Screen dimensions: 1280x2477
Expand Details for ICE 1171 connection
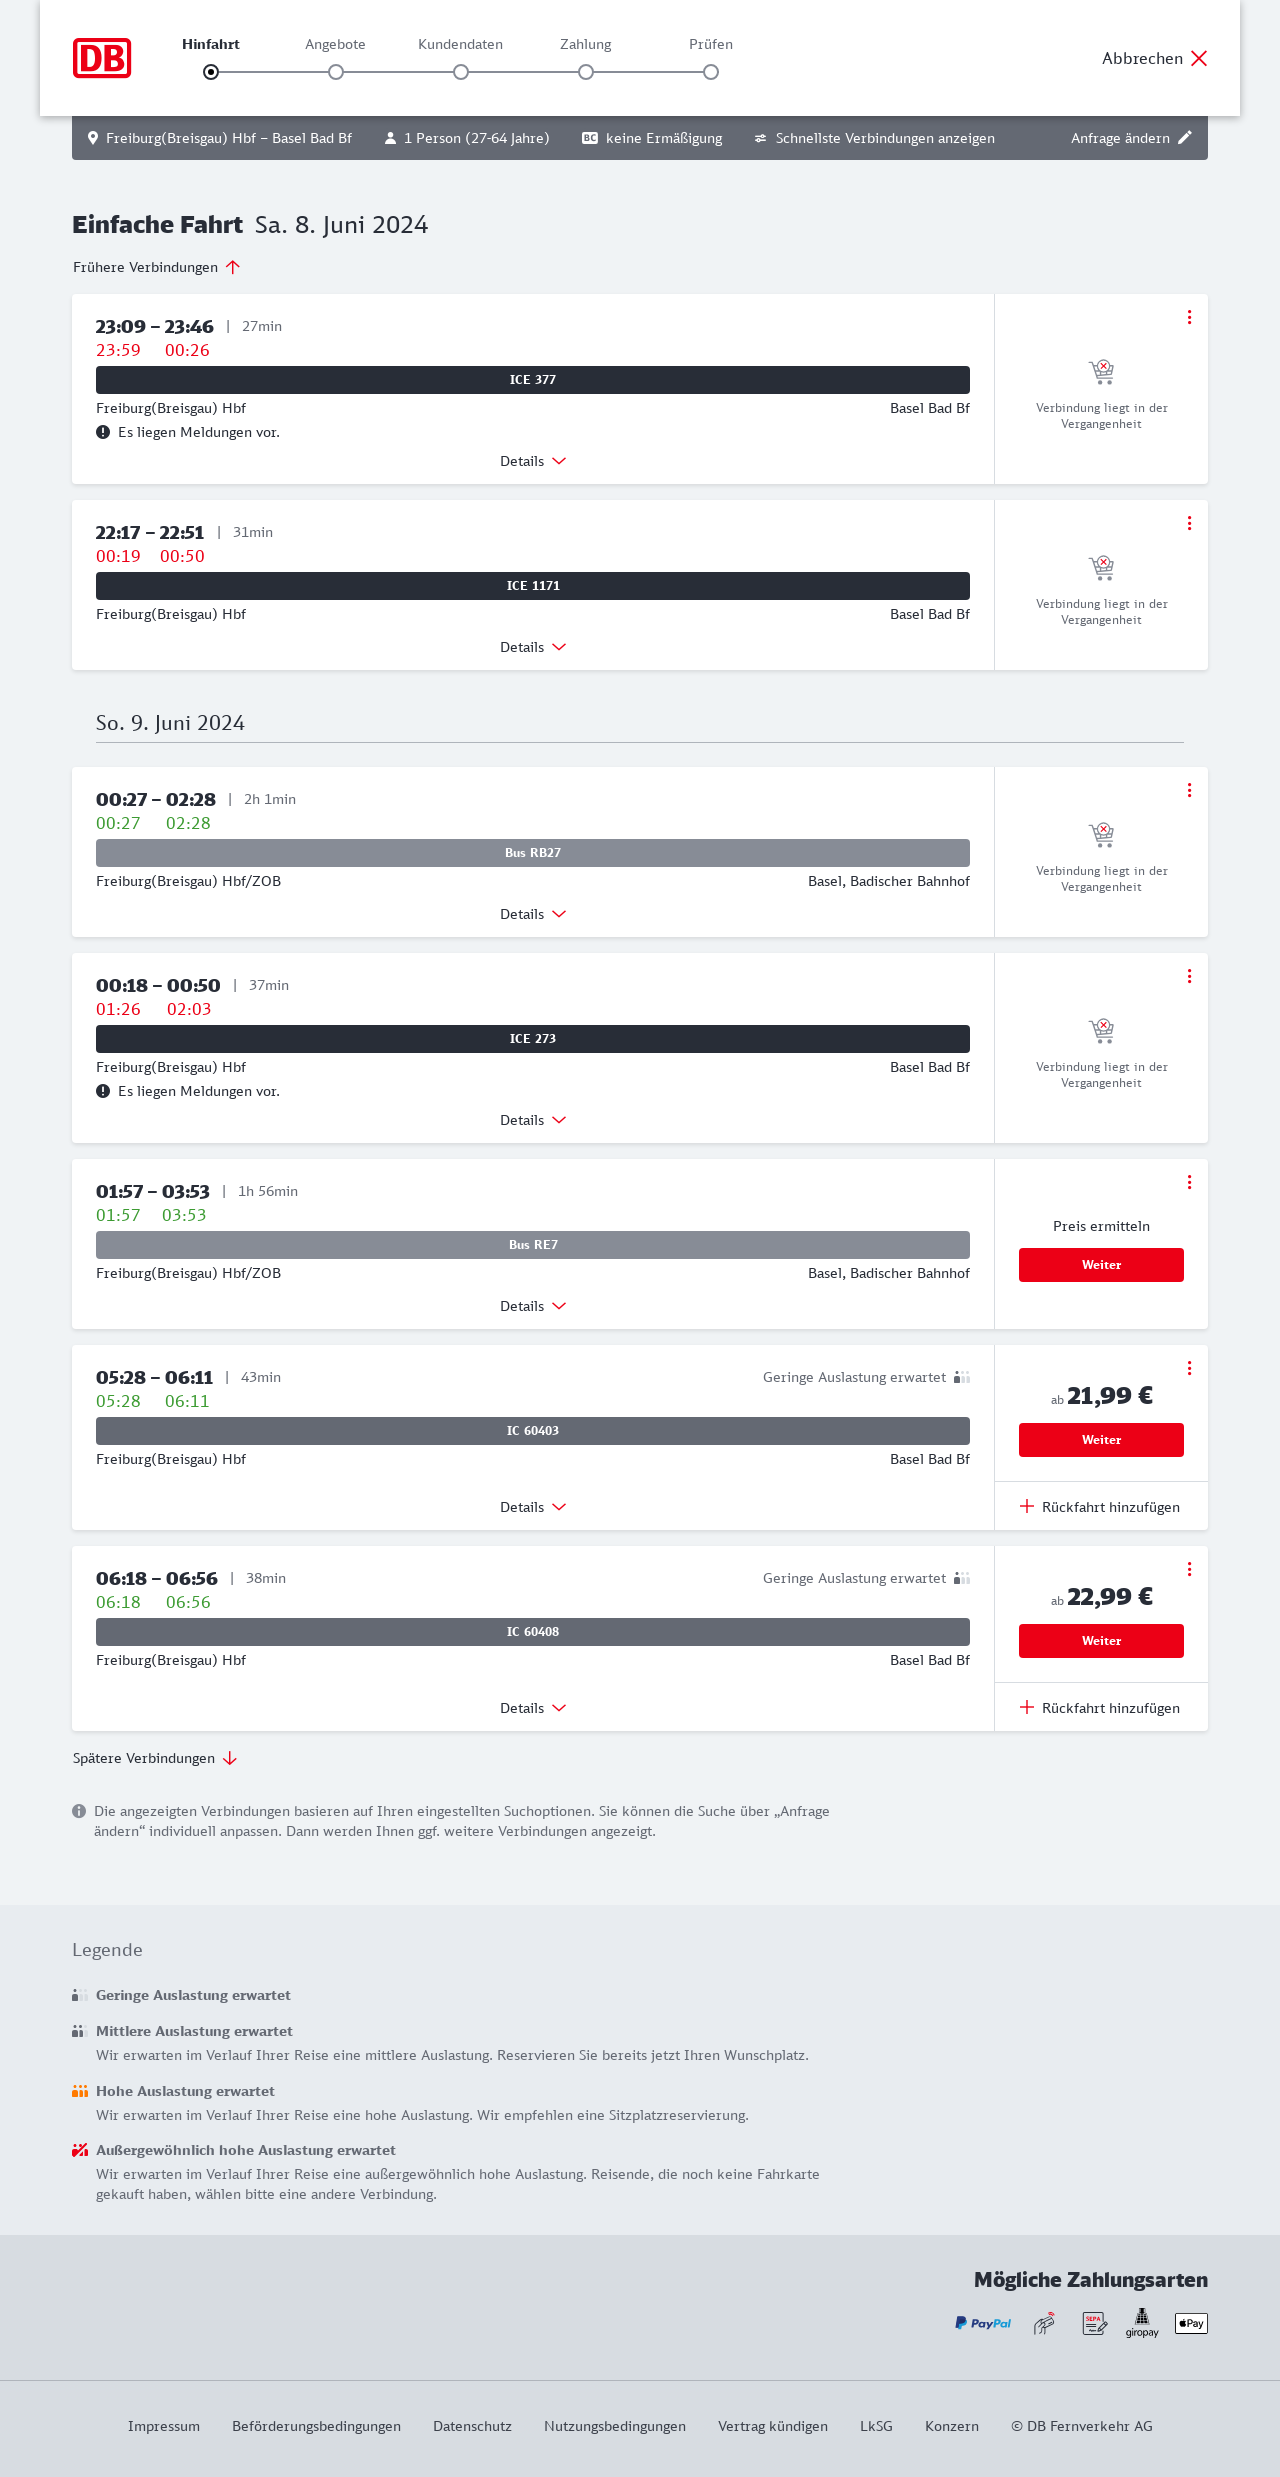click(x=533, y=647)
